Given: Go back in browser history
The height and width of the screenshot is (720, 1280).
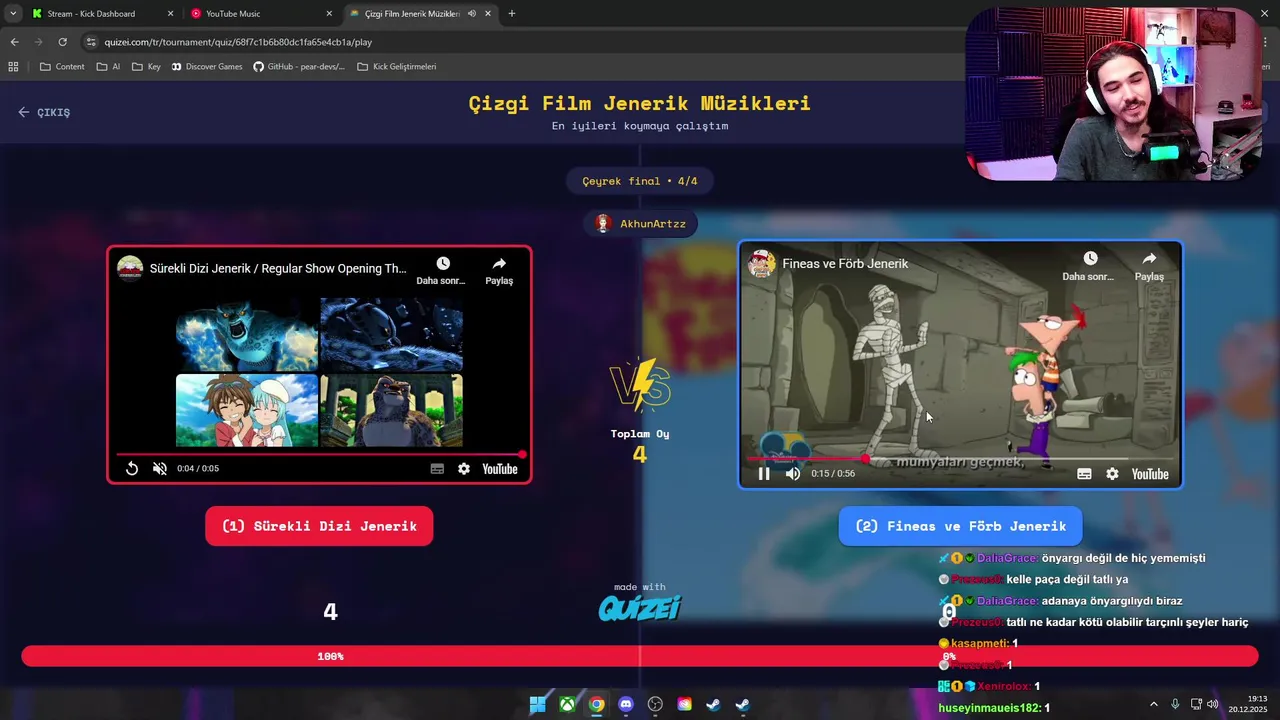Looking at the screenshot, I should click(x=14, y=42).
